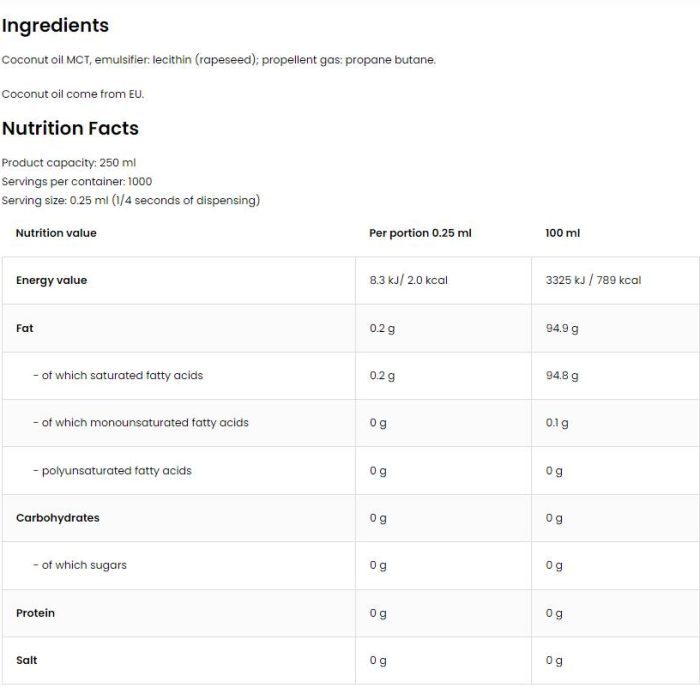Click 'Product capacity: 250 ml' line
The image size is (700, 700).
(x=69, y=162)
